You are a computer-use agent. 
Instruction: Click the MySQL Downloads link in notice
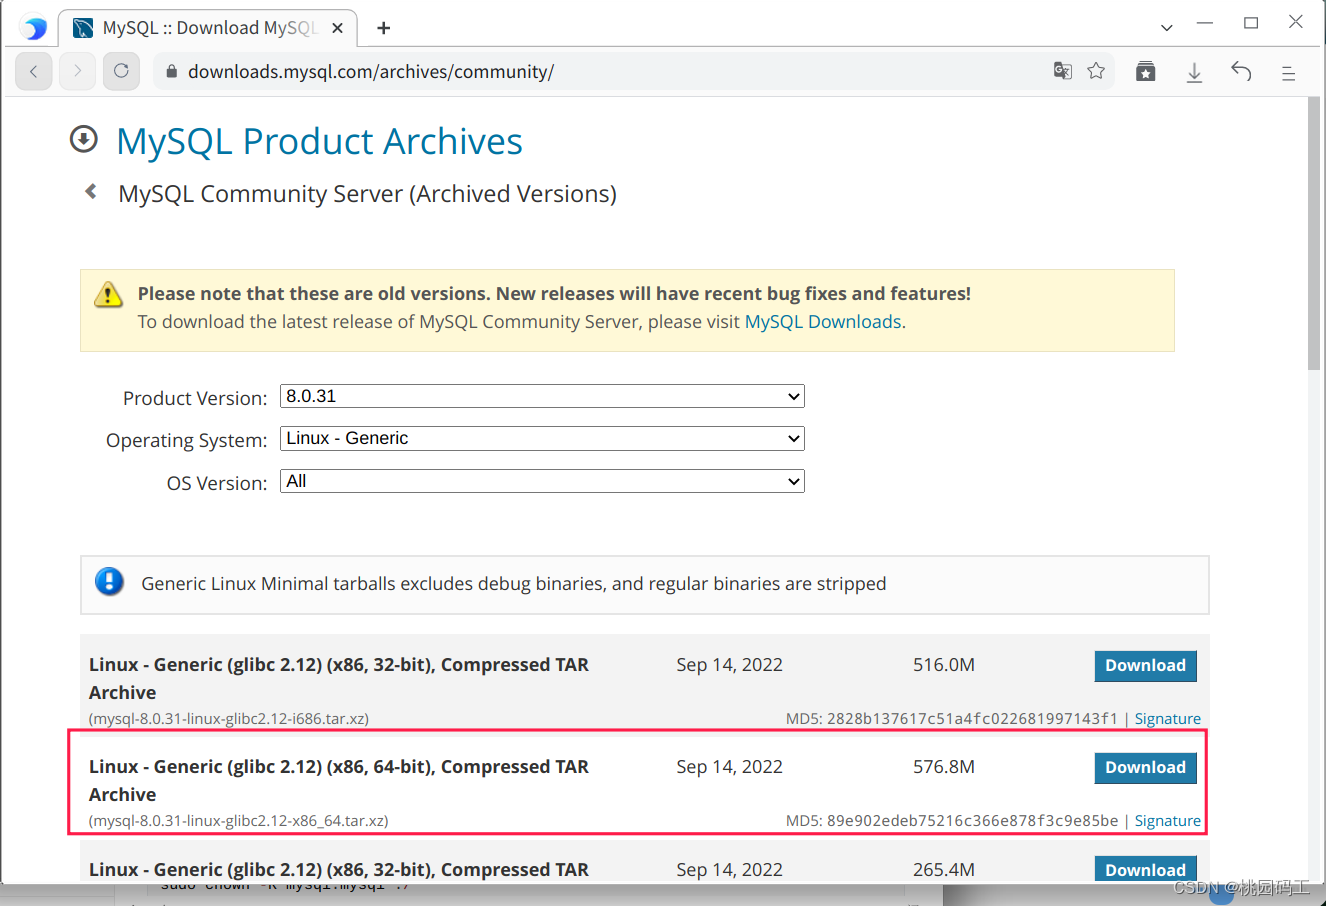click(x=823, y=322)
